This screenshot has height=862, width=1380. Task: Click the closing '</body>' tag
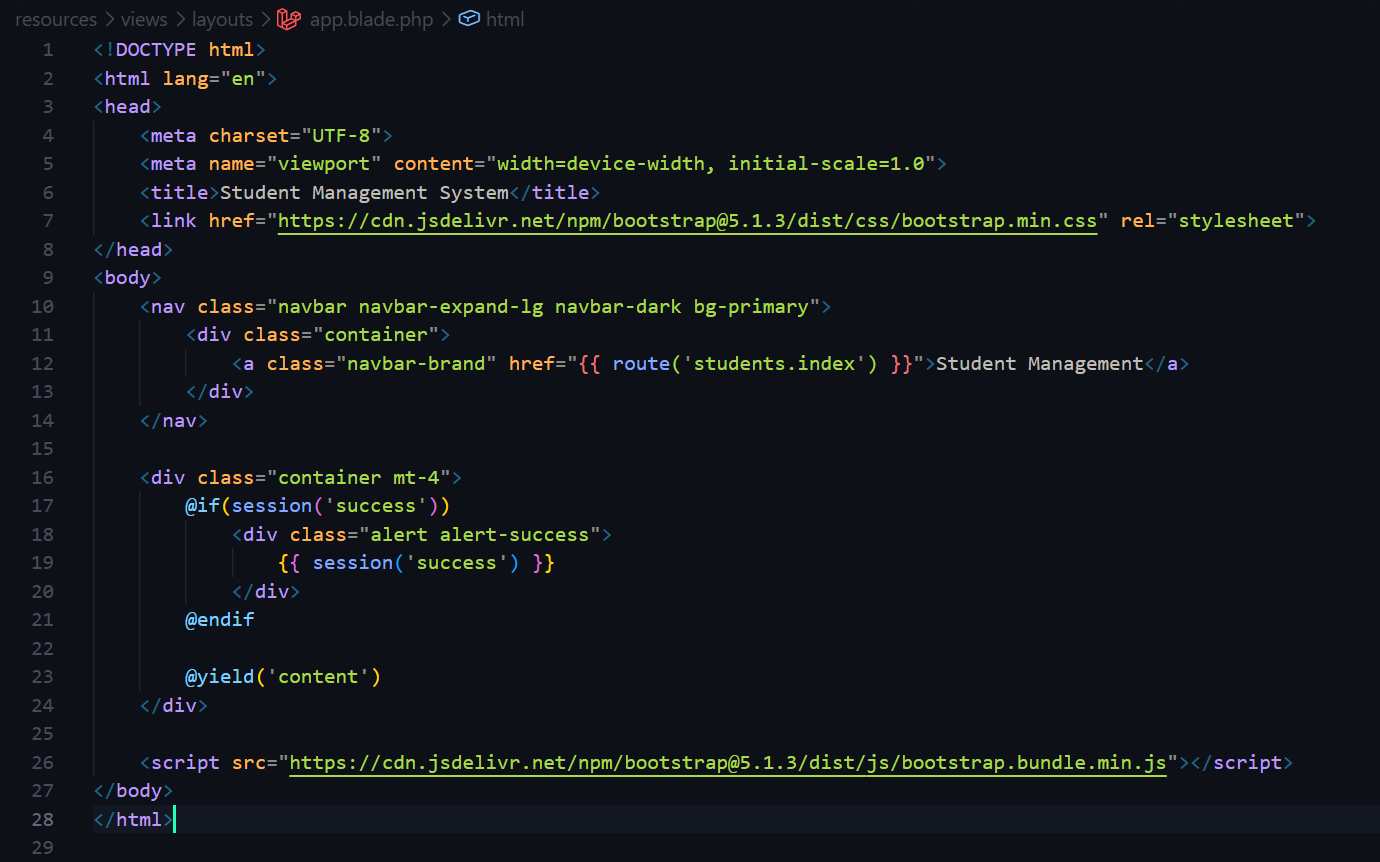133,791
